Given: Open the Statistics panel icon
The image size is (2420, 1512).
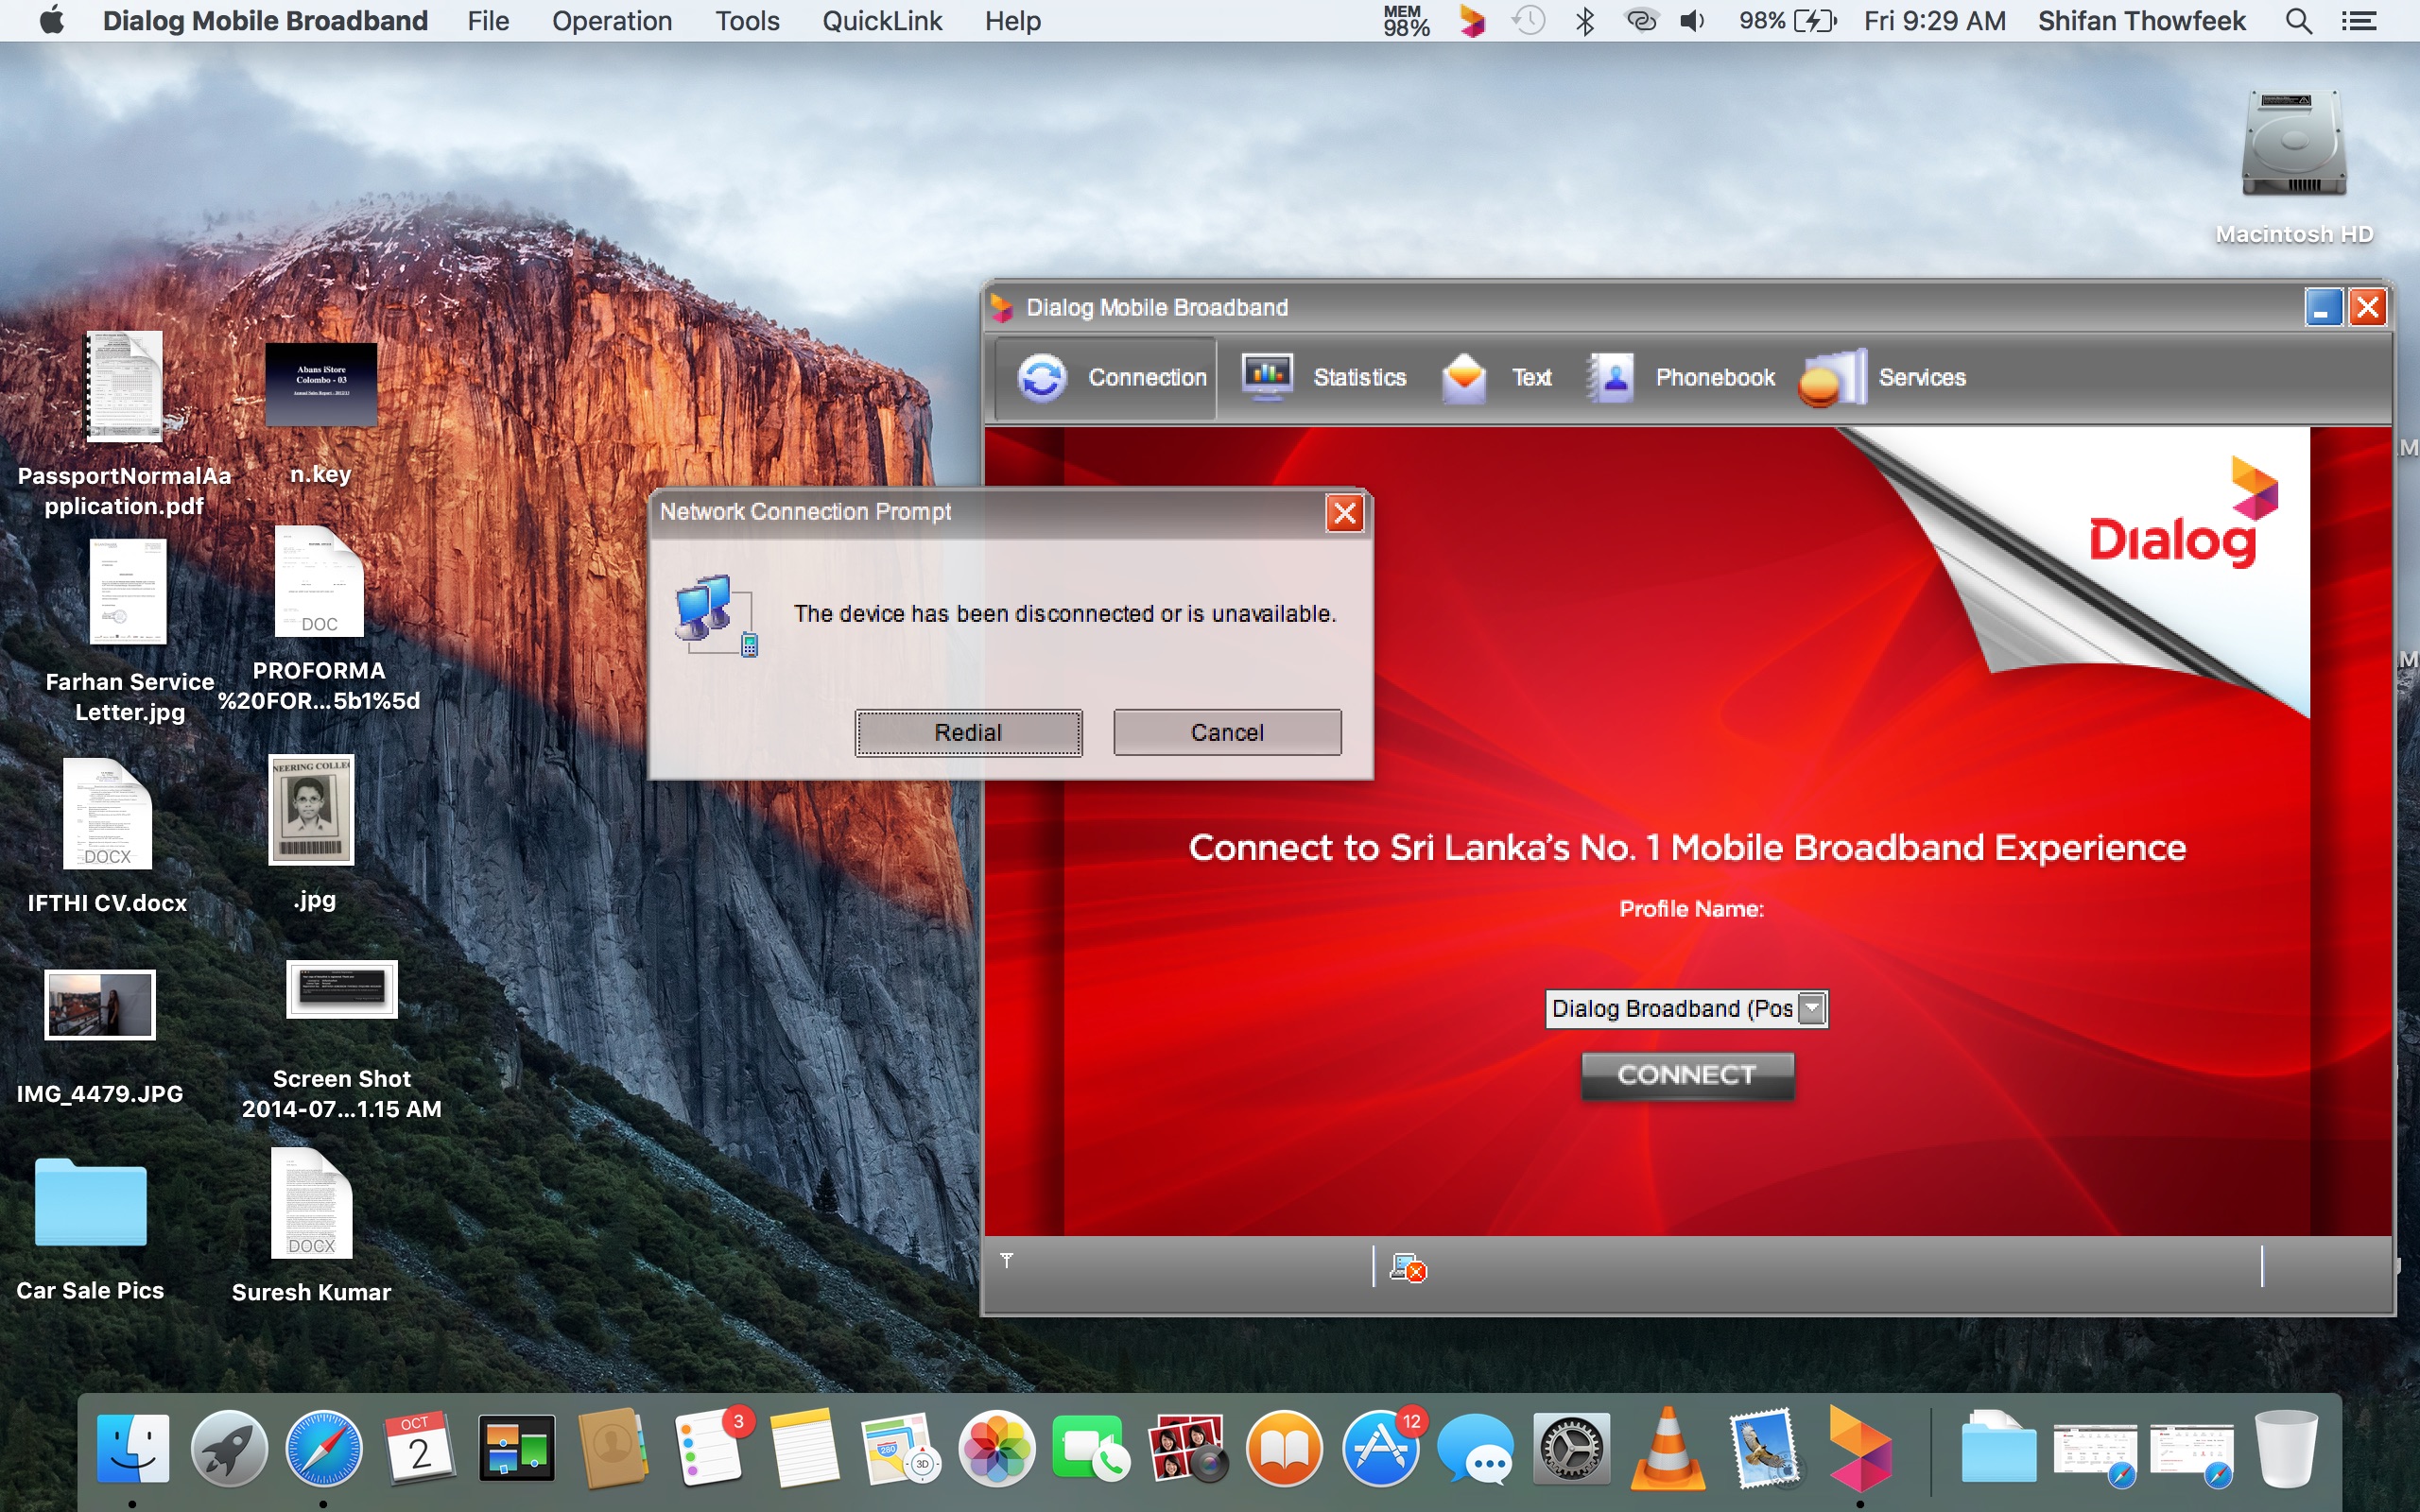Looking at the screenshot, I should pos(1267,378).
